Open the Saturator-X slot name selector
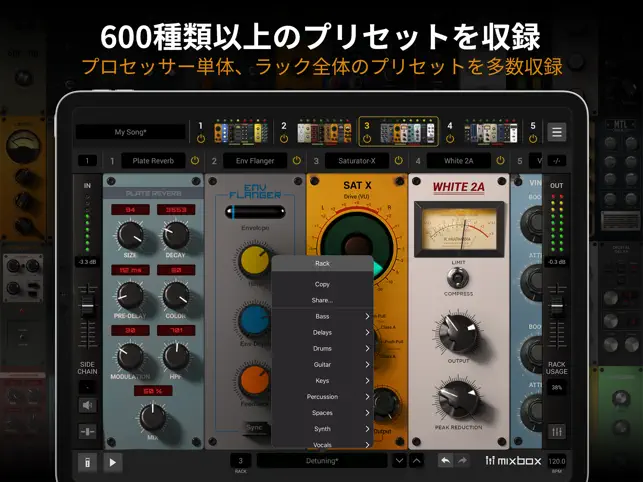Viewport: 643px width, 482px height. coord(357,161)
